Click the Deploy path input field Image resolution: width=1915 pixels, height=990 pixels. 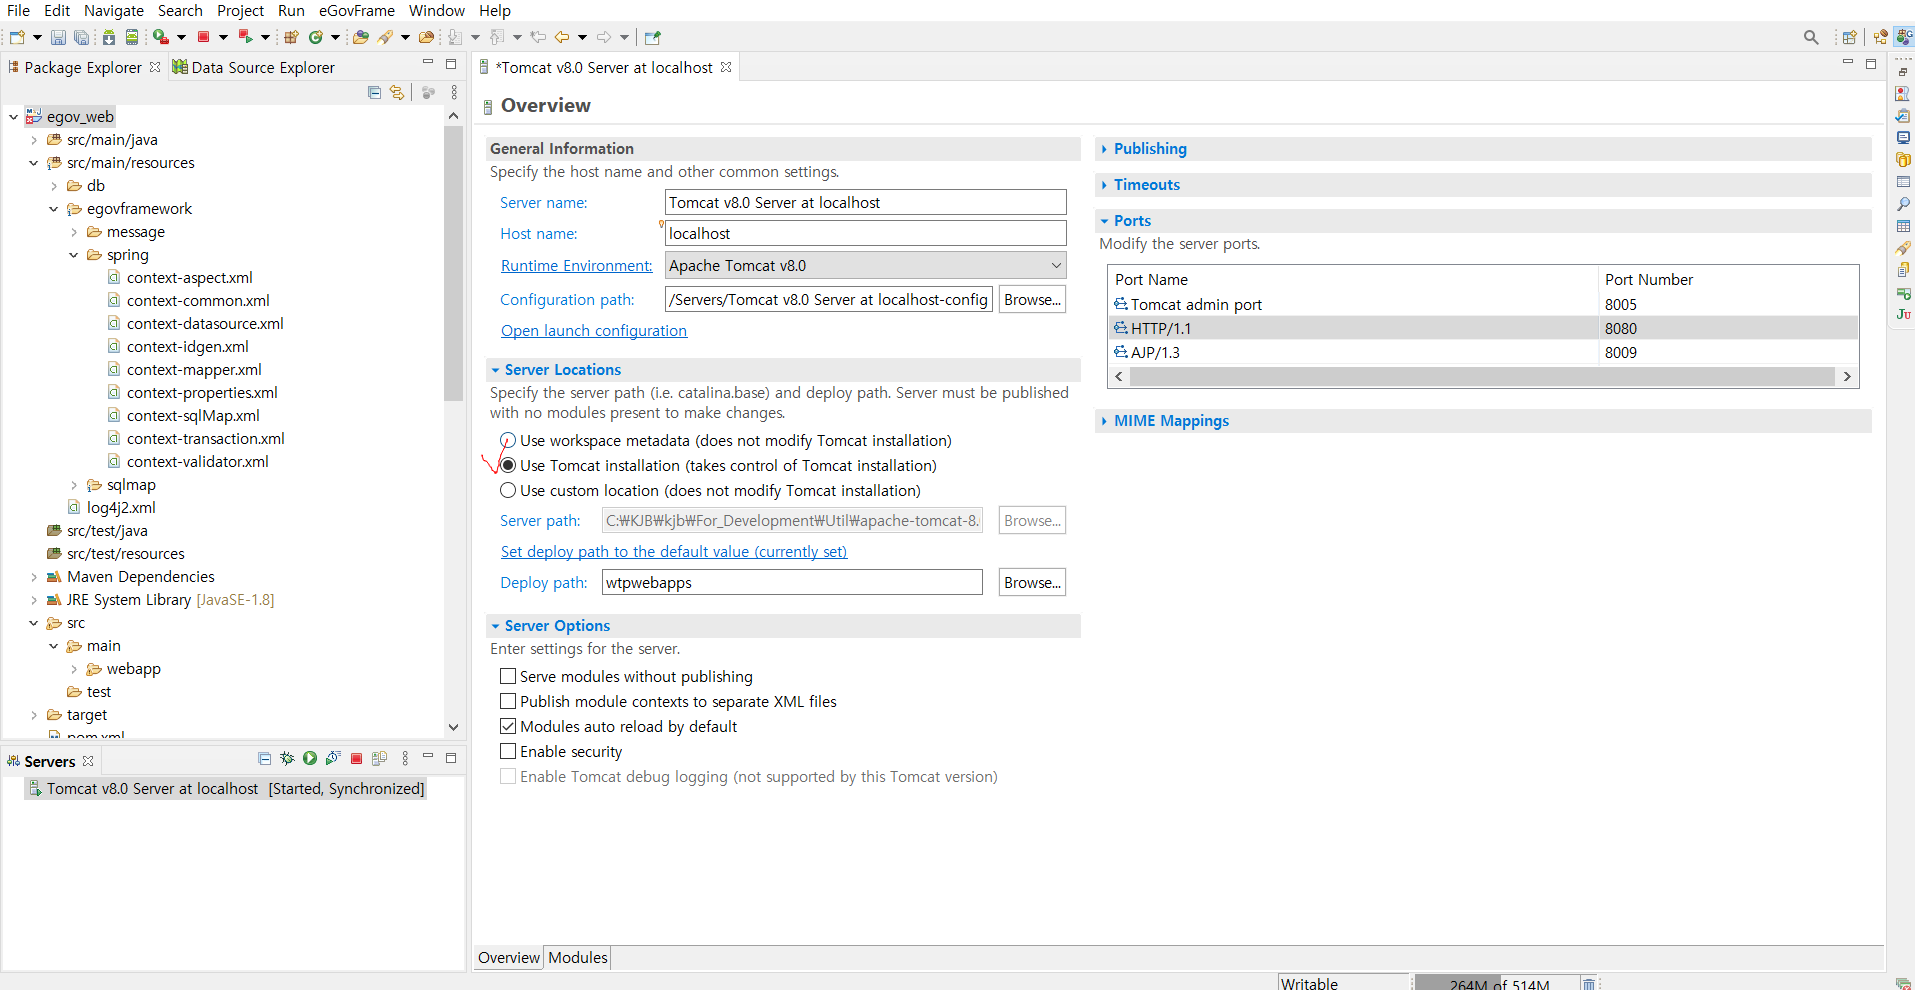point(792,582)
